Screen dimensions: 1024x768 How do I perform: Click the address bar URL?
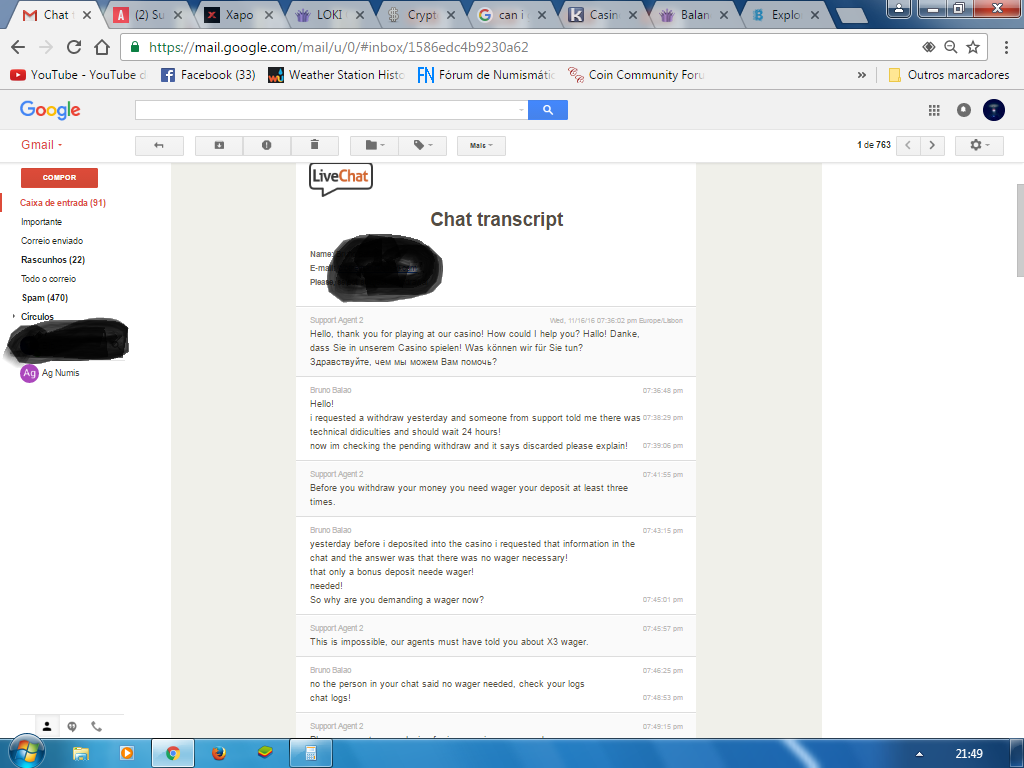click(338, 47)
